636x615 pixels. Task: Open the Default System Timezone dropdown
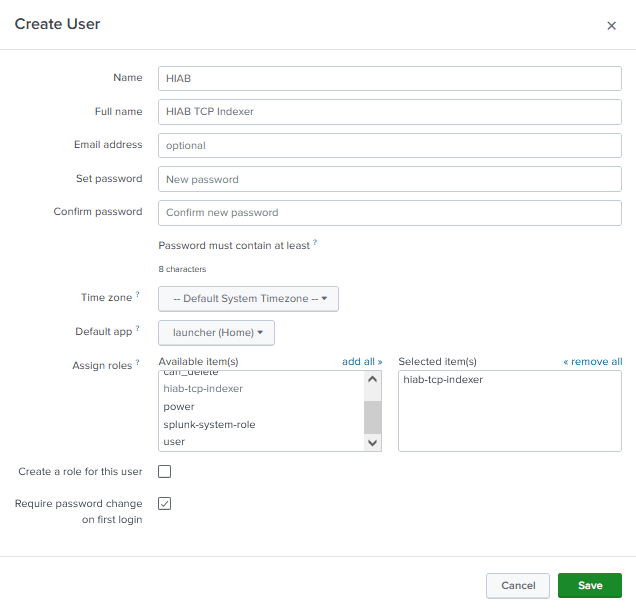pyautogui.click(x=248, y=299)
